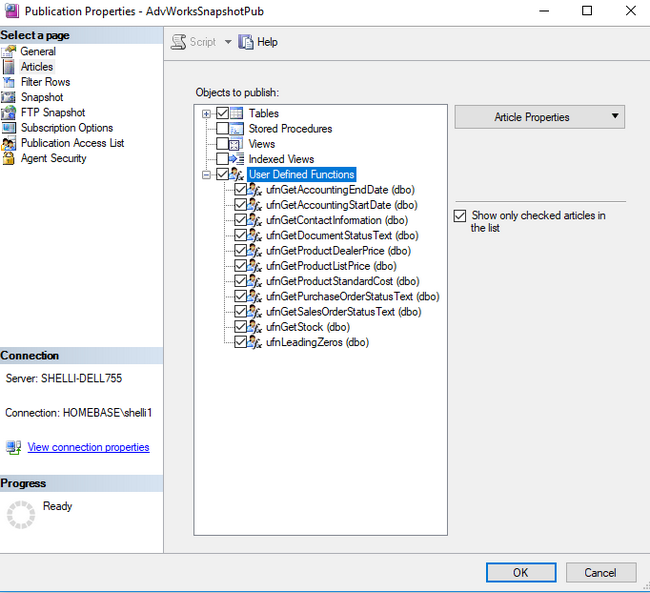Open the Subscription Options page
The image size is (650, 593).
tap(67, 128)
